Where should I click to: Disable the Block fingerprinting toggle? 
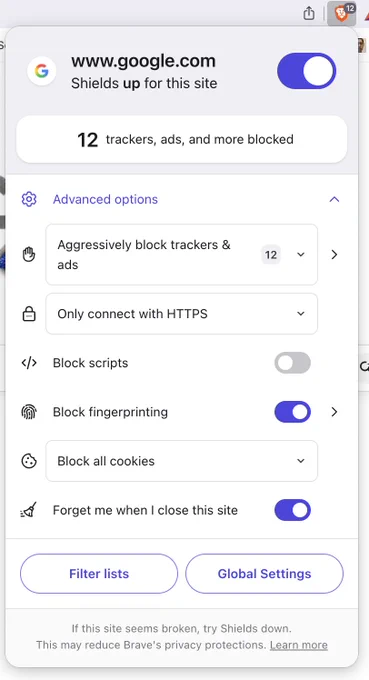tap(293, 412)
